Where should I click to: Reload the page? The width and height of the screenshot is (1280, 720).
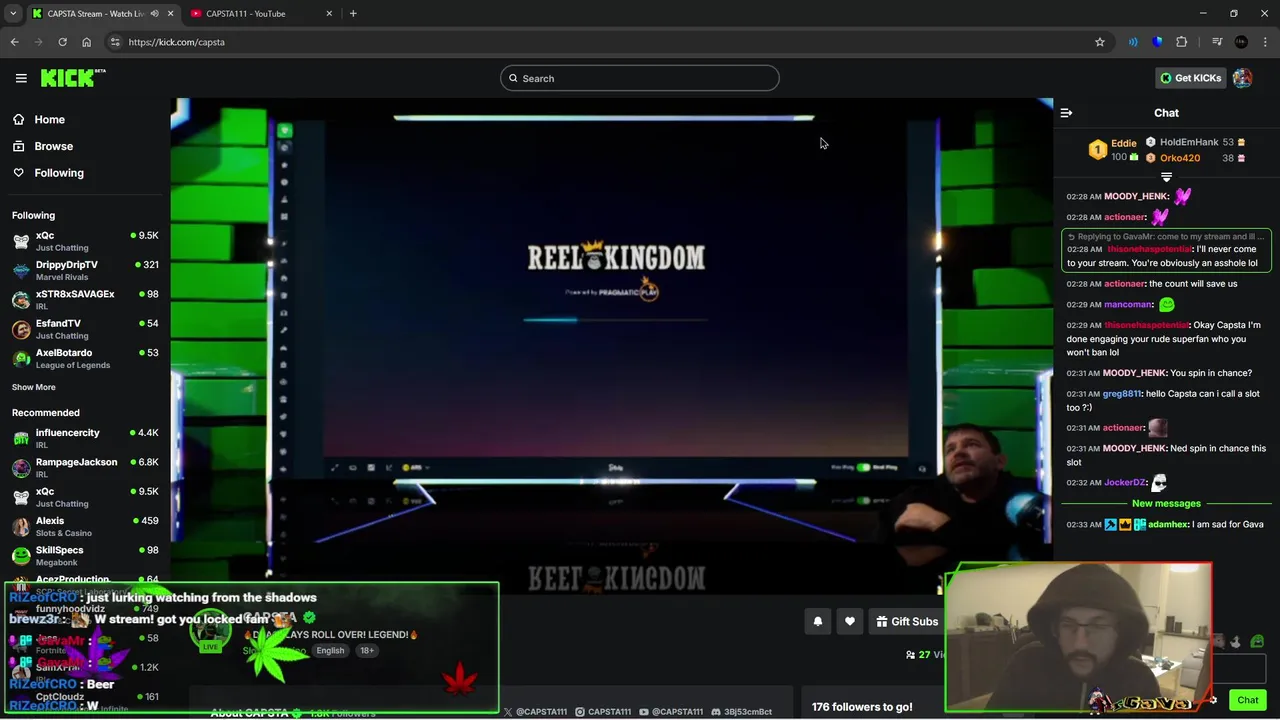62,42
